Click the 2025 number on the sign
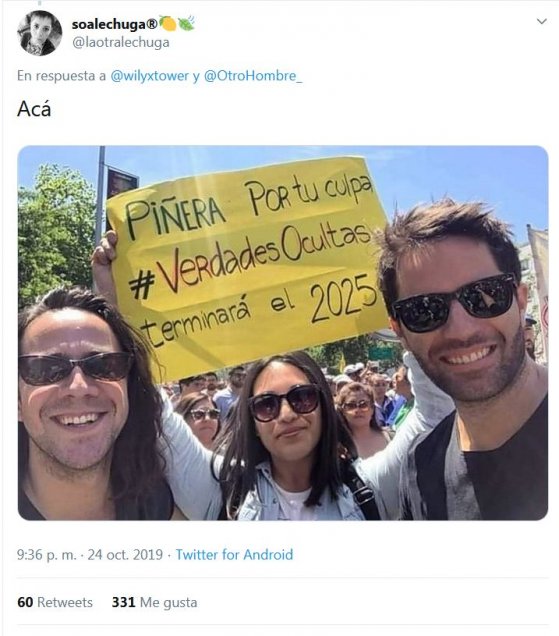The height and width of the screenshot is (636, 559). (343, 298)
